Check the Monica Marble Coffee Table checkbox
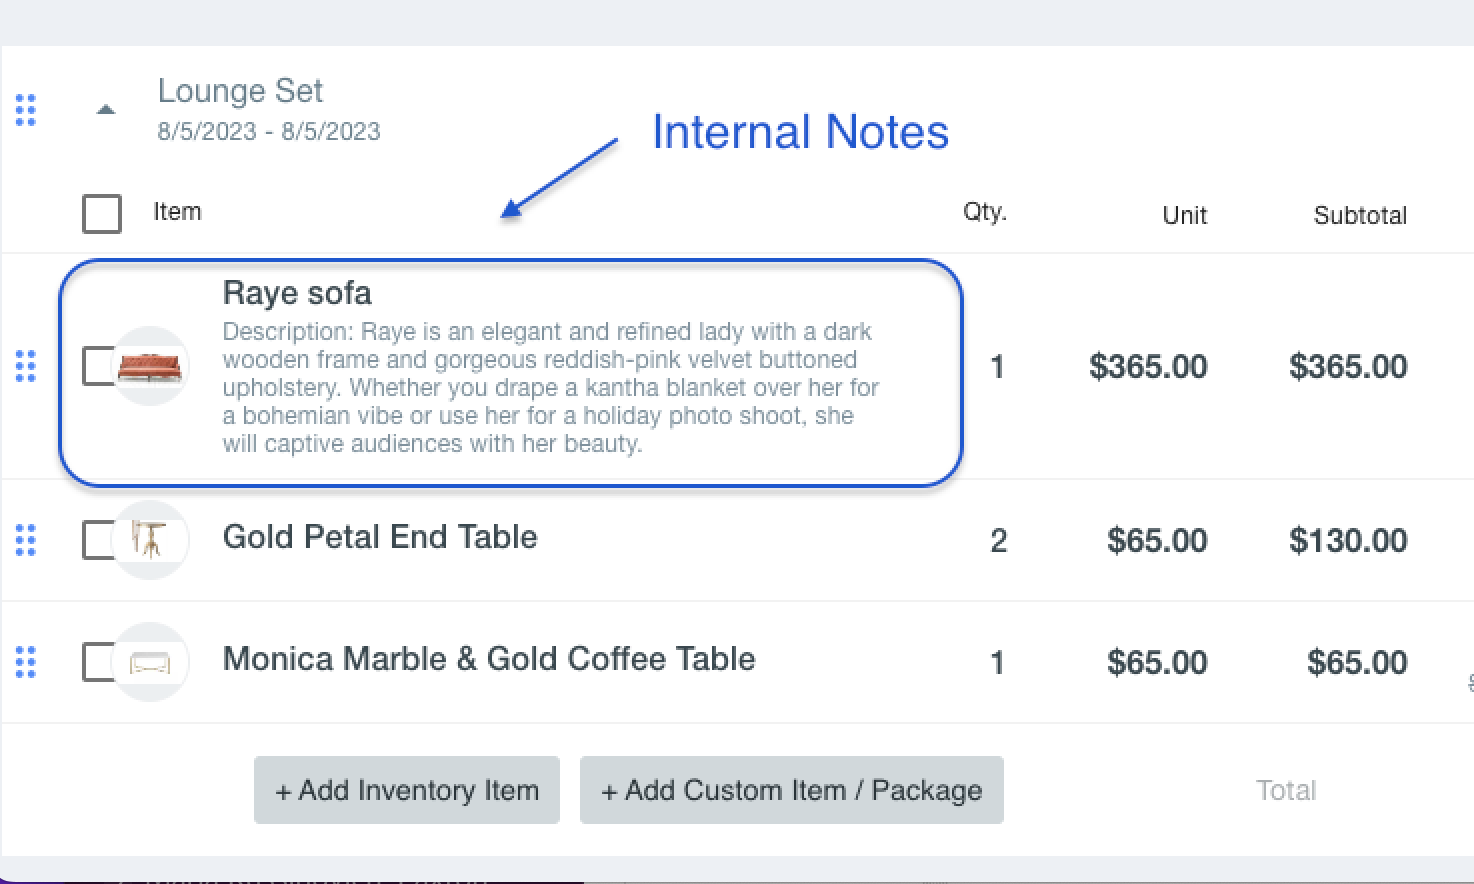Screen dimensions: 1474x884 (x=98, y=662)
